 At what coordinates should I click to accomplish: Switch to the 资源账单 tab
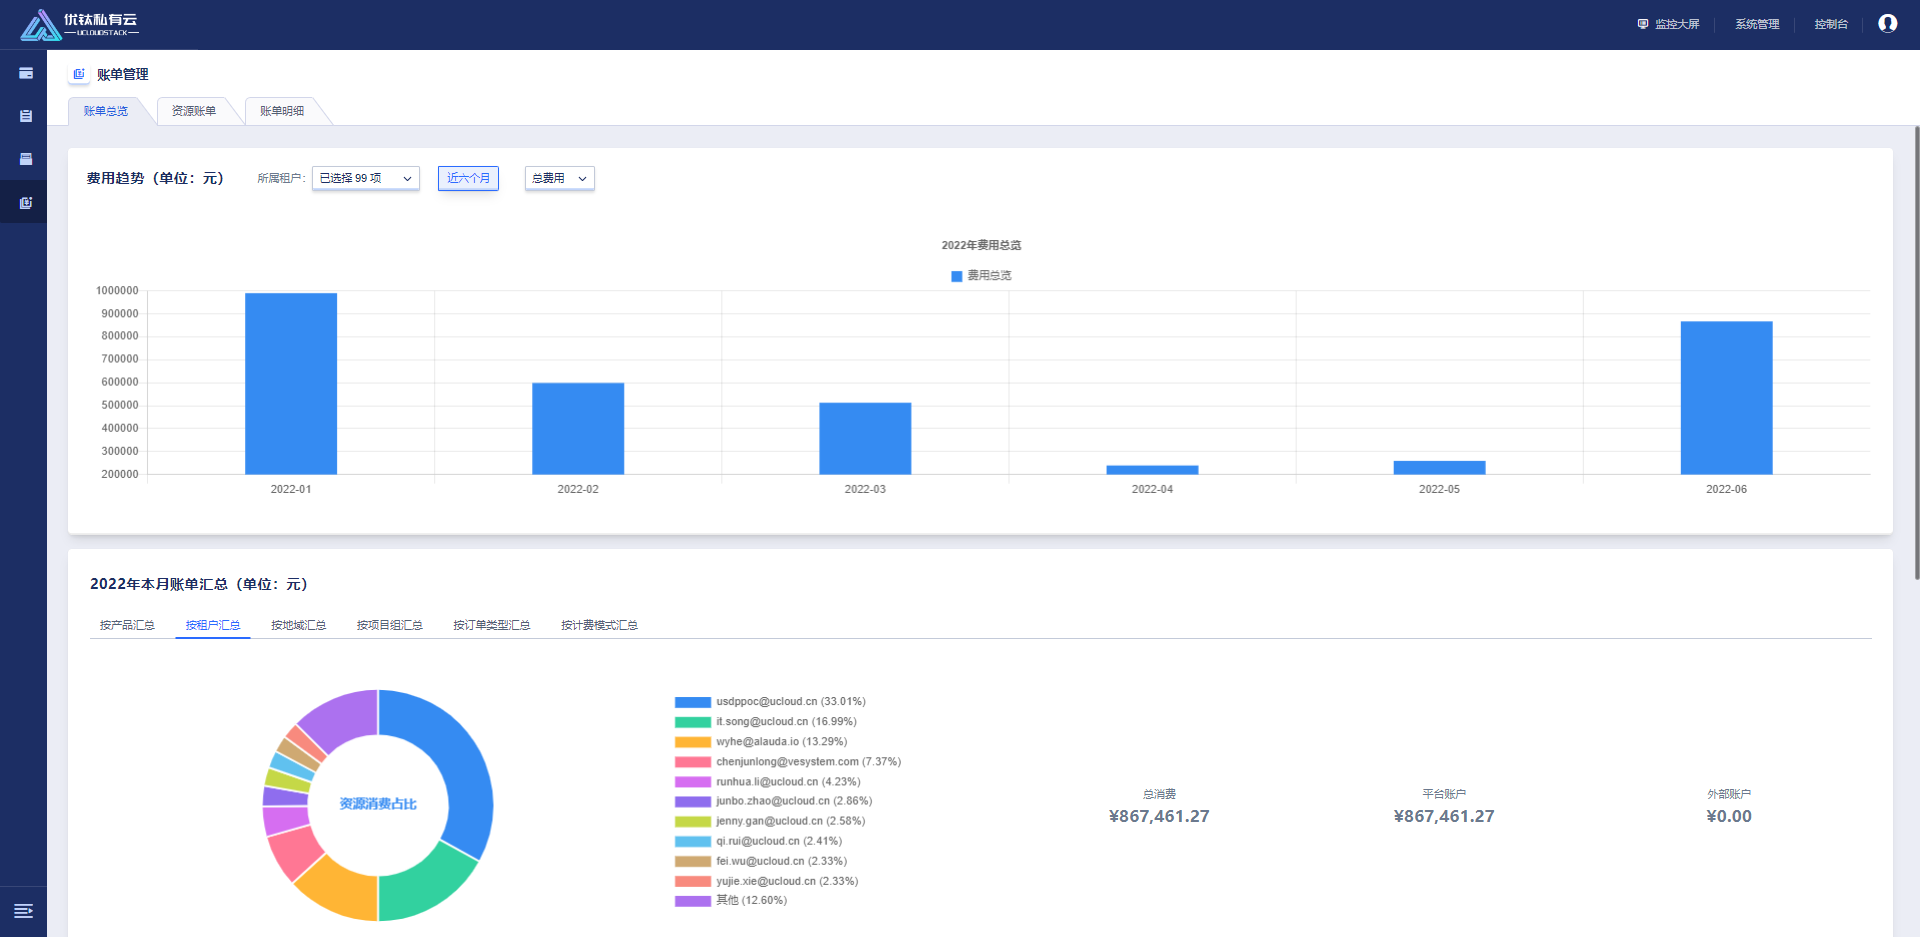pyautogui.click(x=194, y=111)
